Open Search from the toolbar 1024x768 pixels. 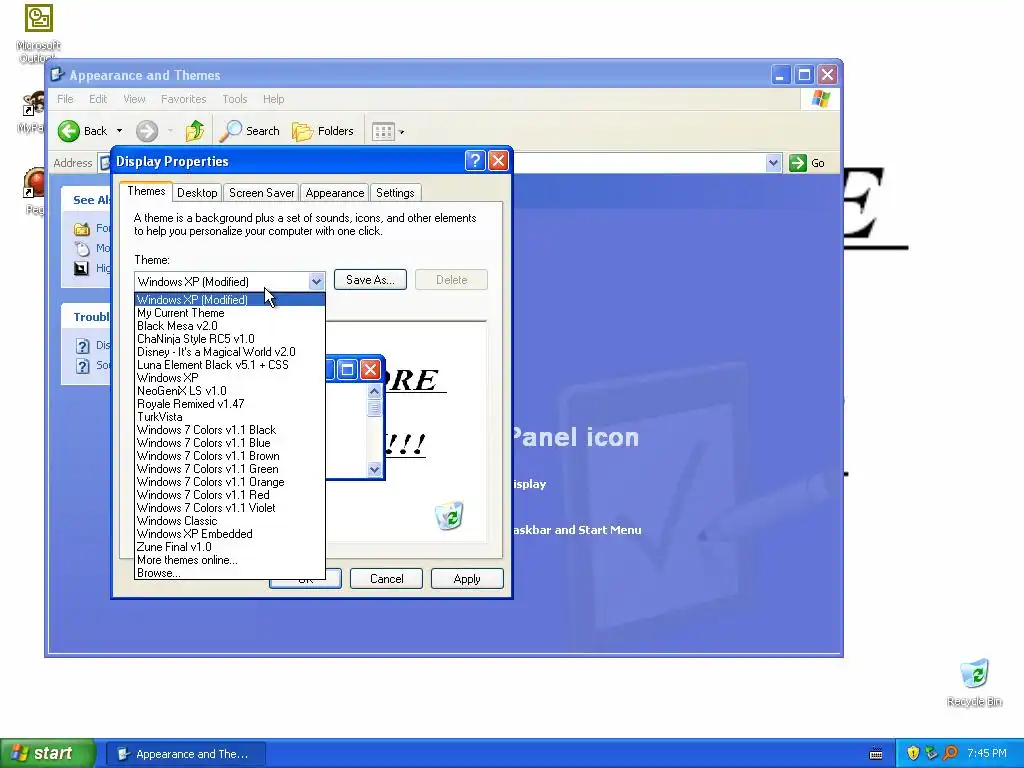pos(249,131)
